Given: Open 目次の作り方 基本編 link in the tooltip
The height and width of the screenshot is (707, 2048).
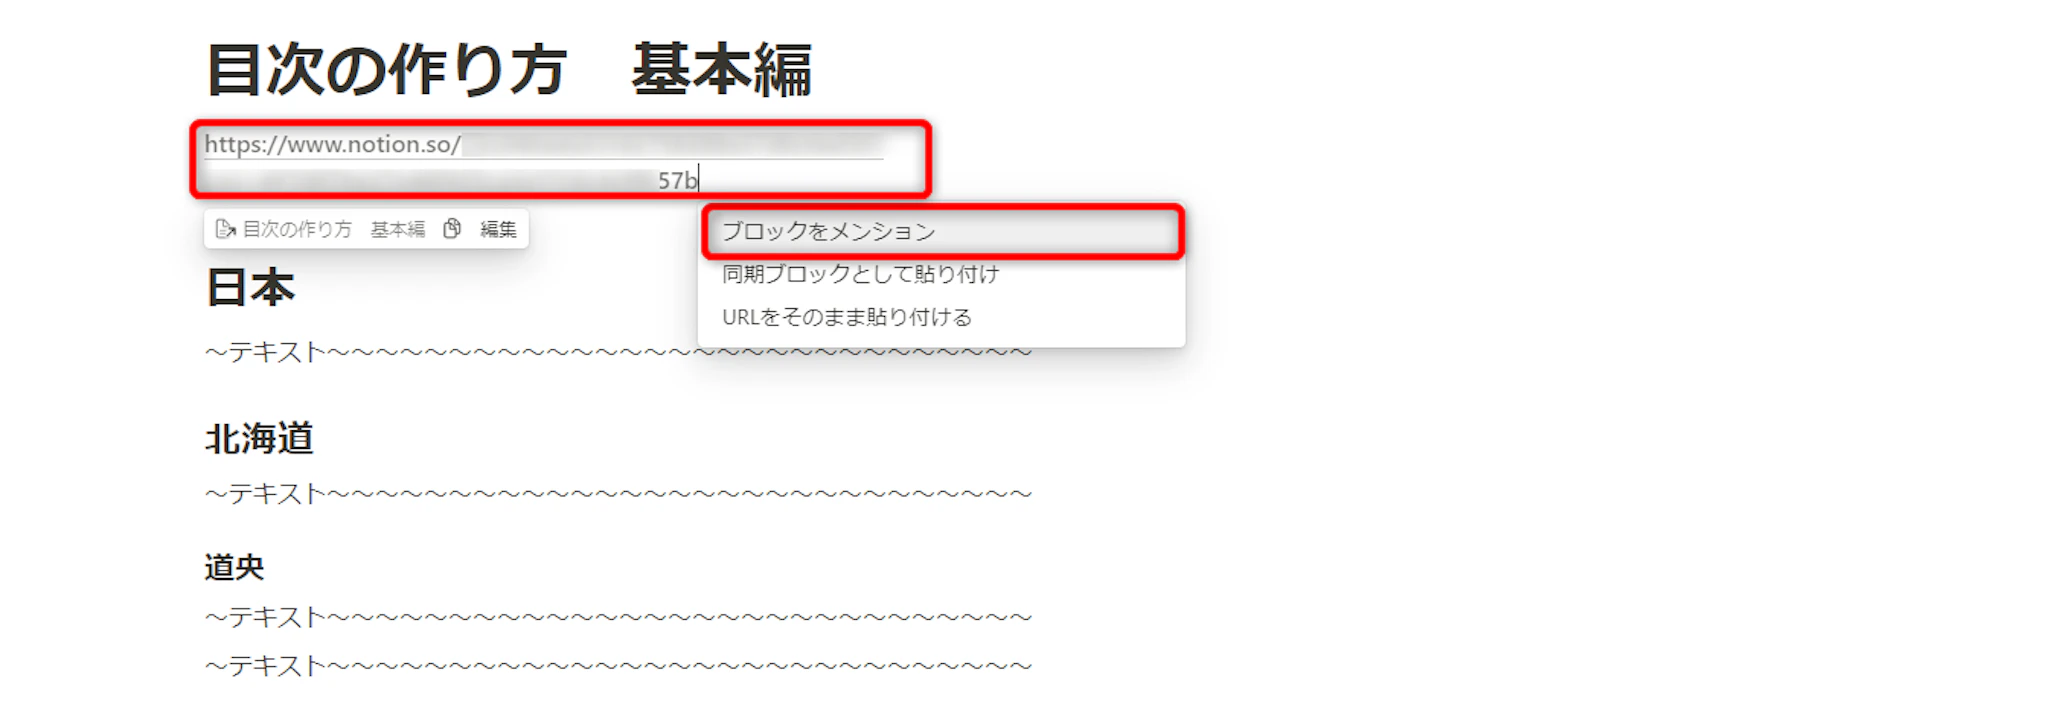Looking at the screenshot, I should pyautogui.click(x=334, y=229).
